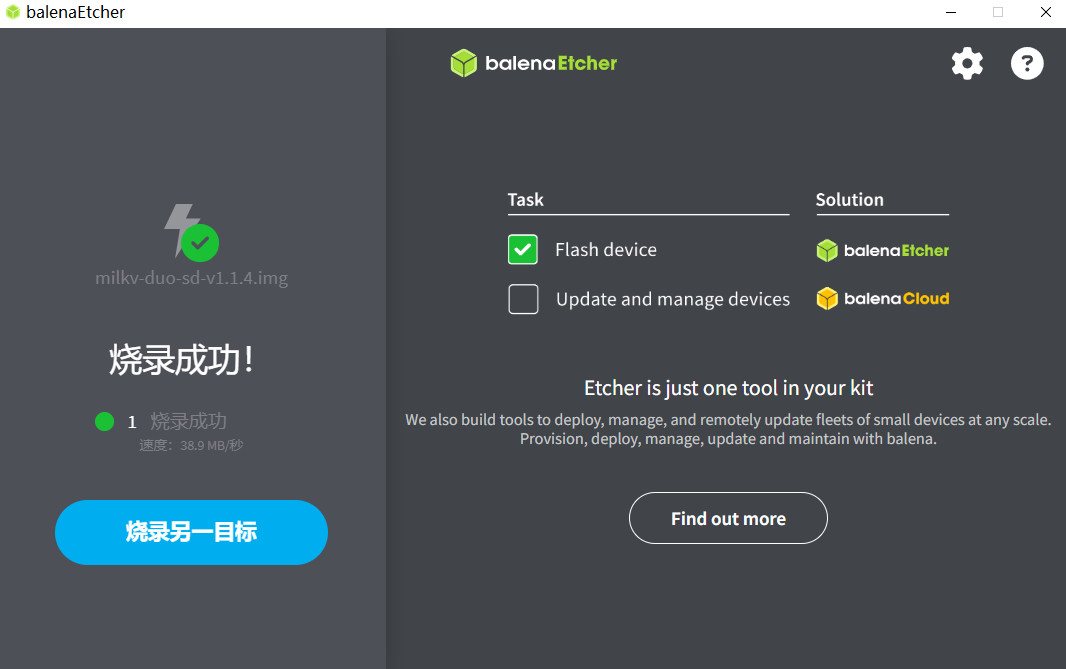Check the Update and manage devices checkbox
Viewport: 1066px width, 669px height.
click(523, 299)
